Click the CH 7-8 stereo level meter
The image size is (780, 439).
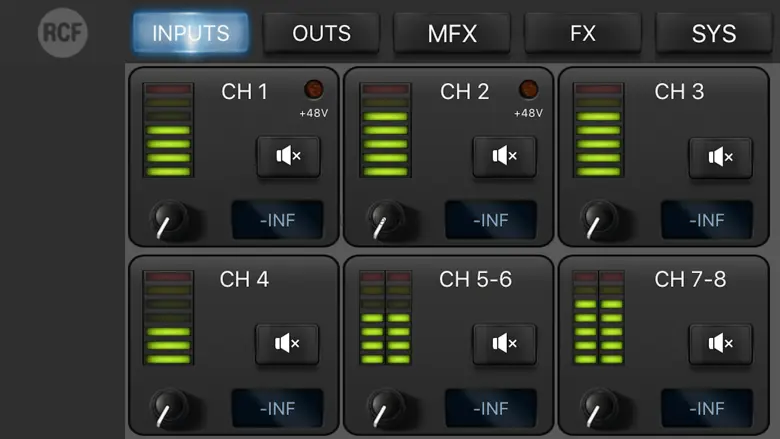click(x=598, y=318)
